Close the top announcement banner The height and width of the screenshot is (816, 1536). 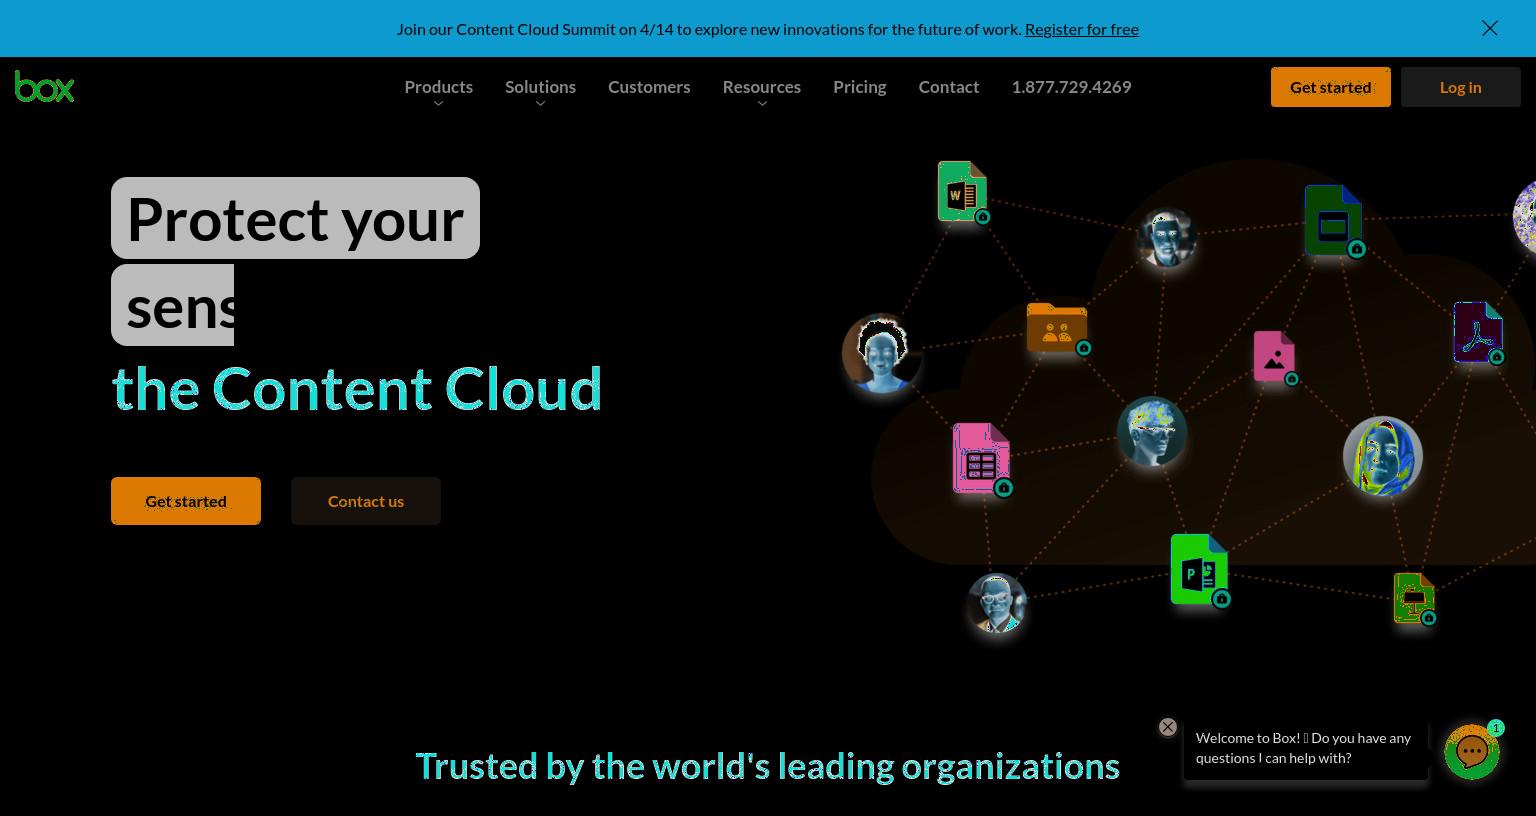pos(1490,28)
